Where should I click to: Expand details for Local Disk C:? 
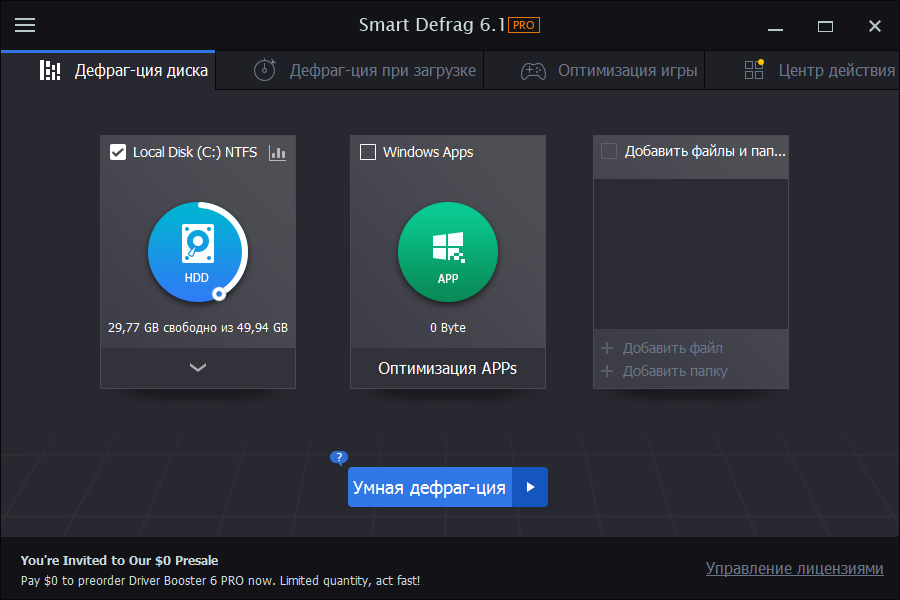(197, 368)
